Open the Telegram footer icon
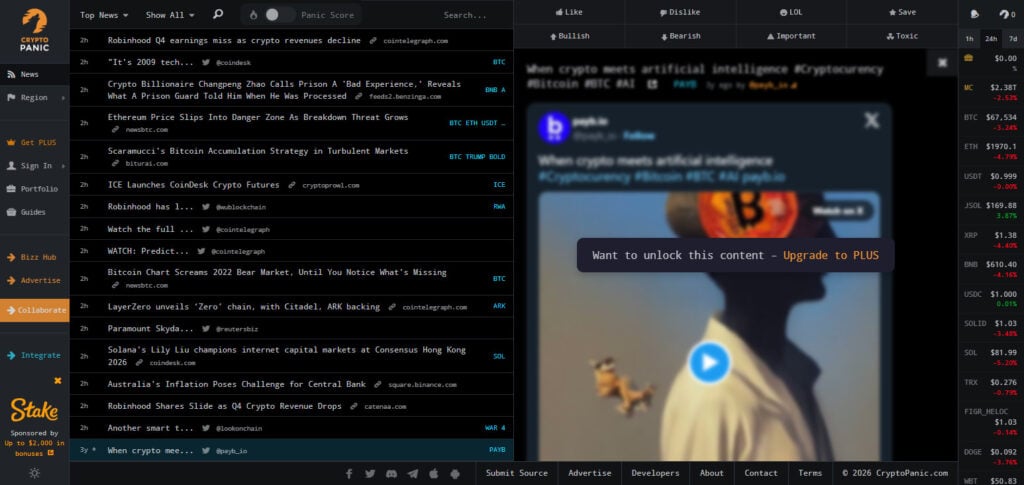1024x485 pixels. tap(413, 473)
